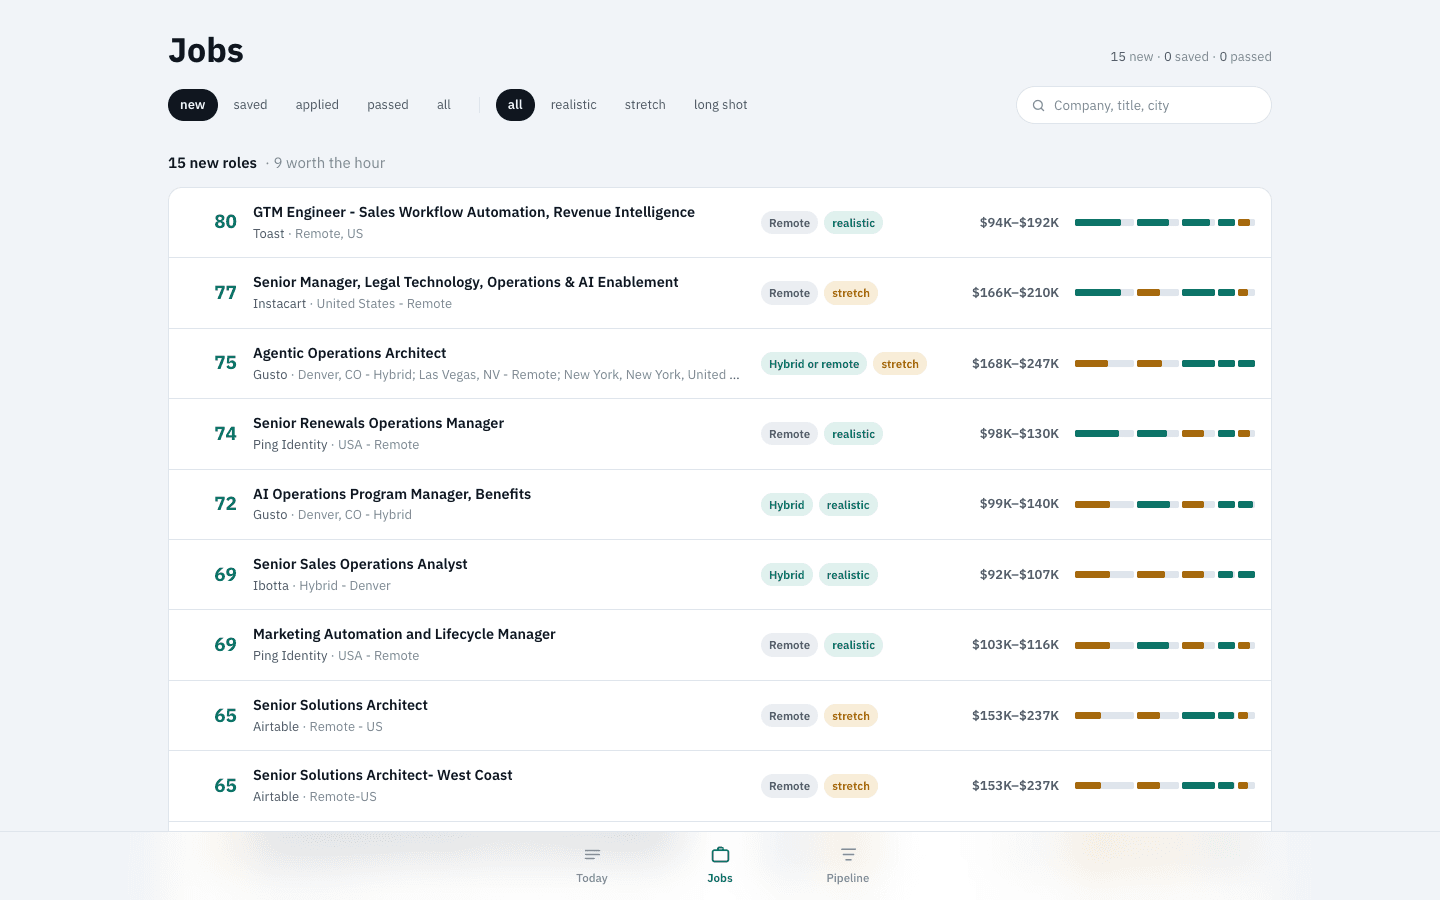Click the $168K–$247K salary range
This screenshot has width=1440, height=900.
click(x=1015, y=364)
